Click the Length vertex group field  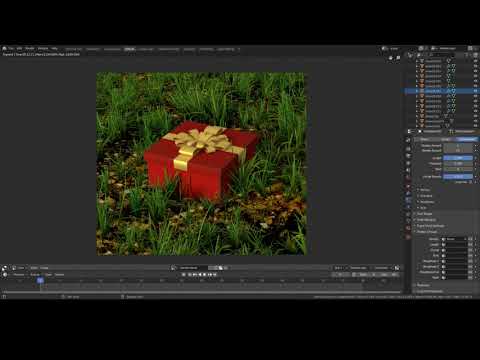point(454,244)
